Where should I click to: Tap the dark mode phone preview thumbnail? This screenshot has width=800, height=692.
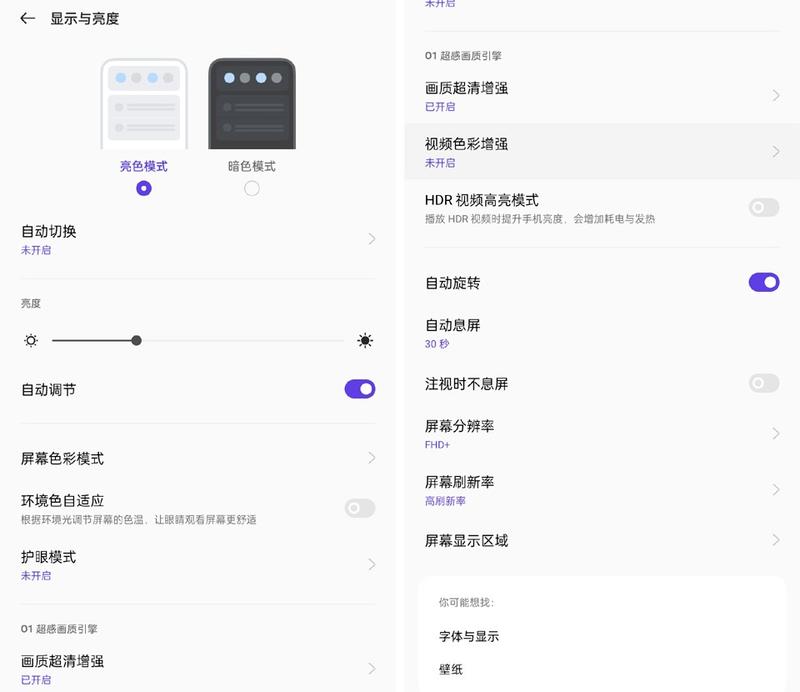point(252,104)
